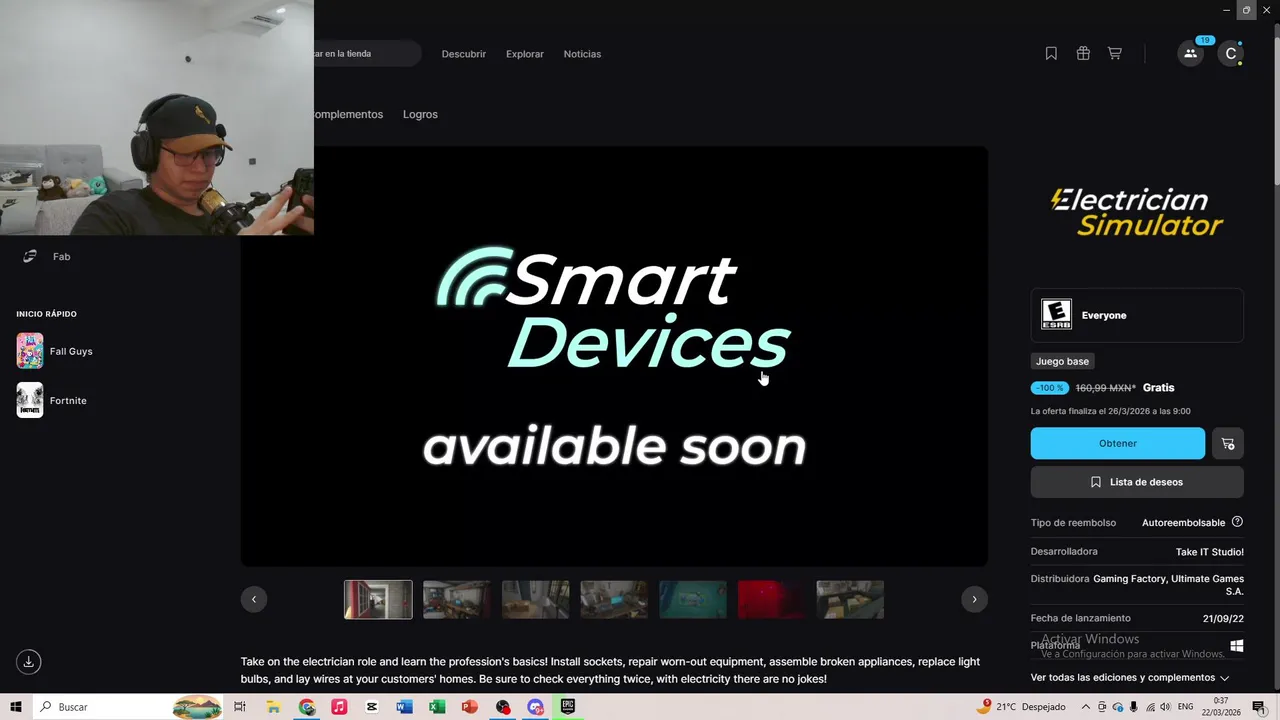The height and width of the screenshot is (720, 1280).
Task: Select first highlighted media thumbnail
Action: click(378, 599)
